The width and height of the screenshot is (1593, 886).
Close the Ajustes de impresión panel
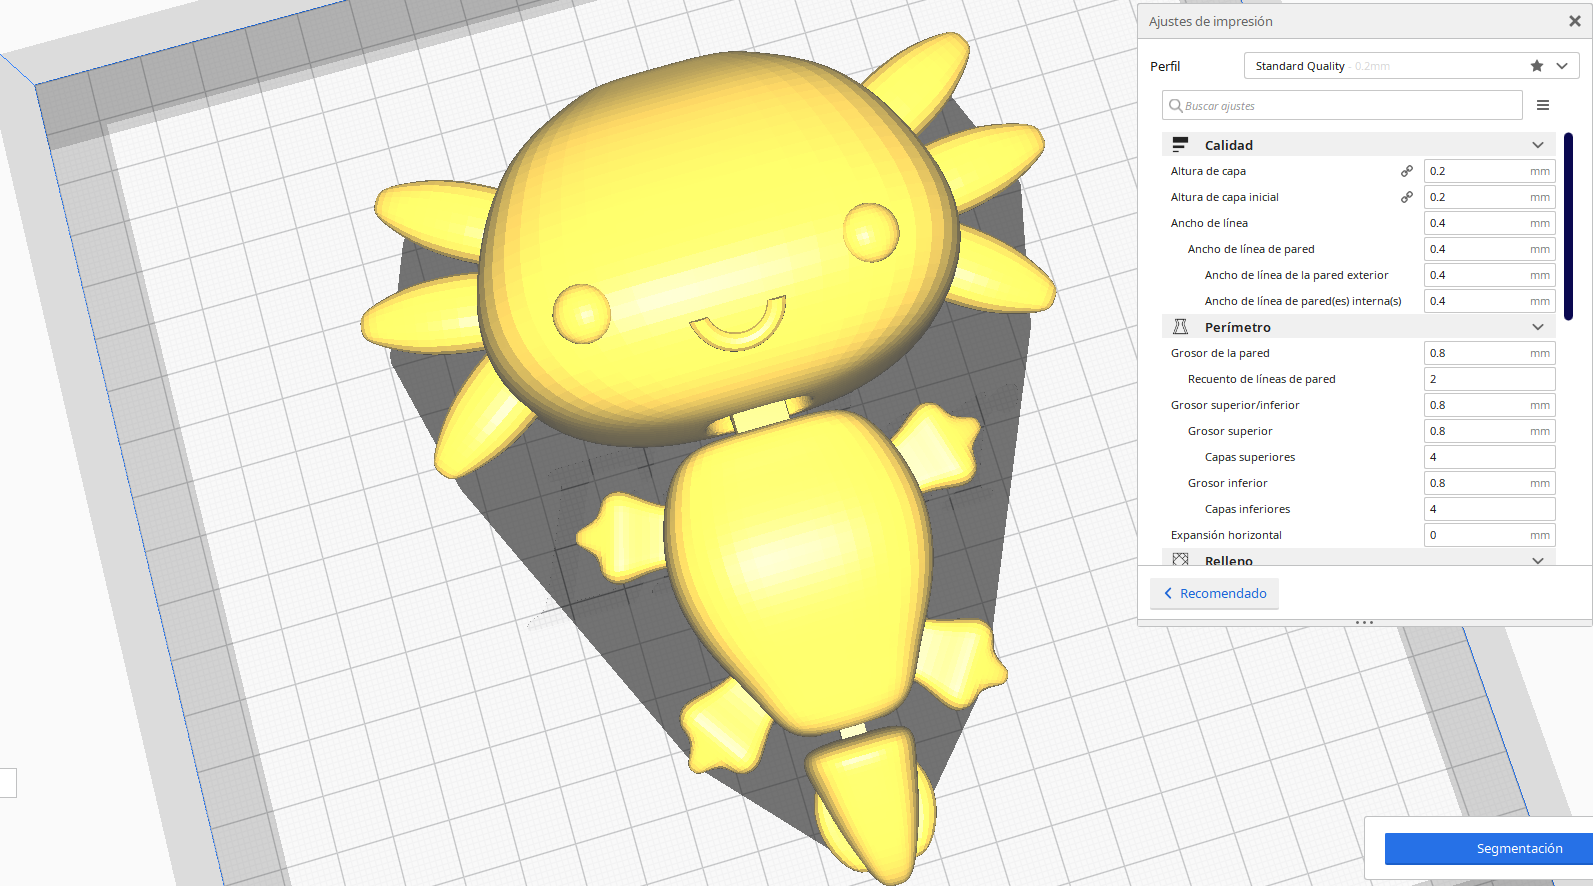click(1574, 21)
